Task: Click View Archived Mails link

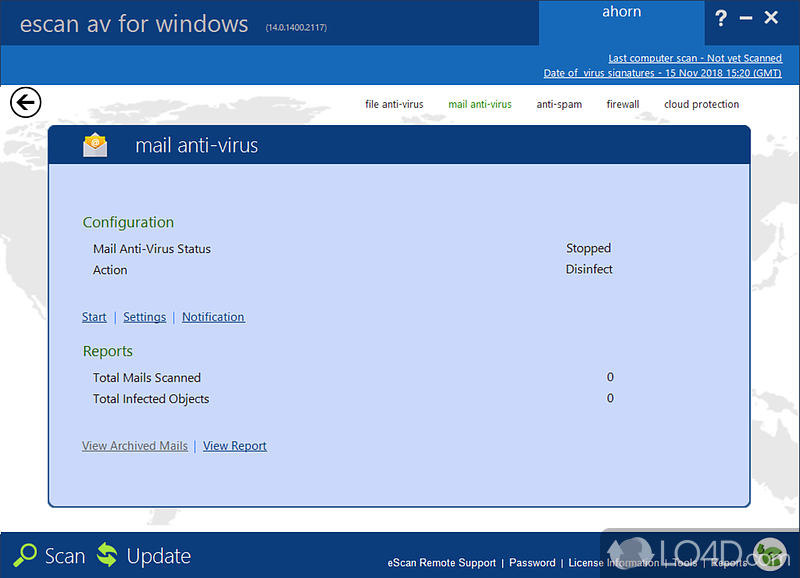Action: pyautogui.click(x=135, y=446)
